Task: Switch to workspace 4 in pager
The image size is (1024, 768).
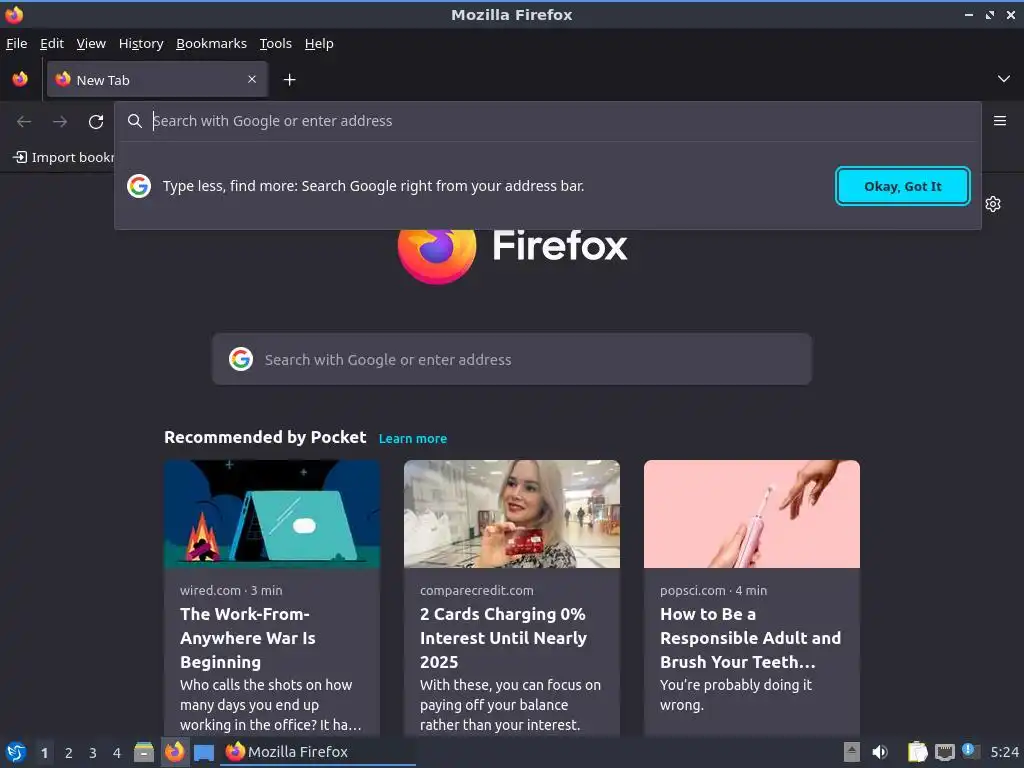Action: point(117,753)
